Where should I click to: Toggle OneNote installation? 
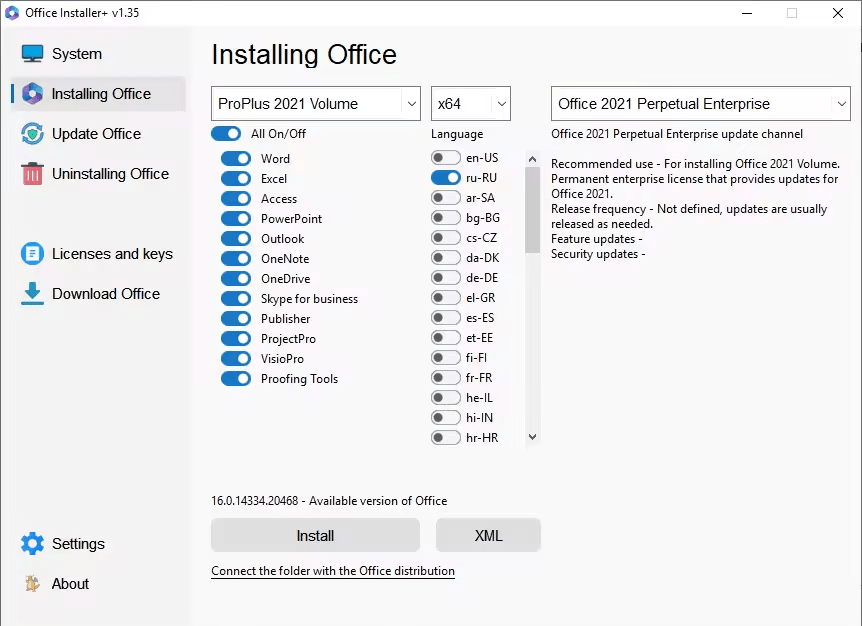coord(236,258)
